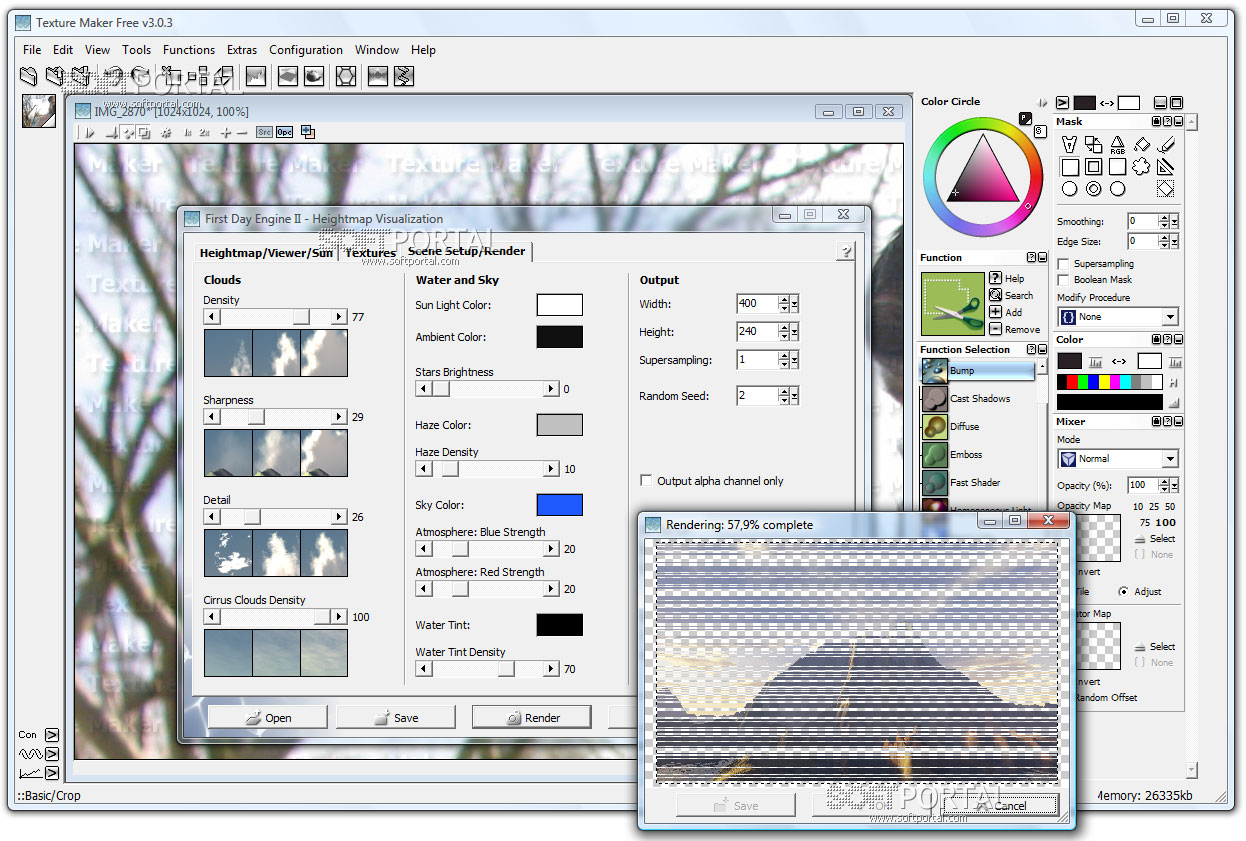The image size is (1246, 841).
Task: Click the S button by Color Circle
Action: (1040, 131)
